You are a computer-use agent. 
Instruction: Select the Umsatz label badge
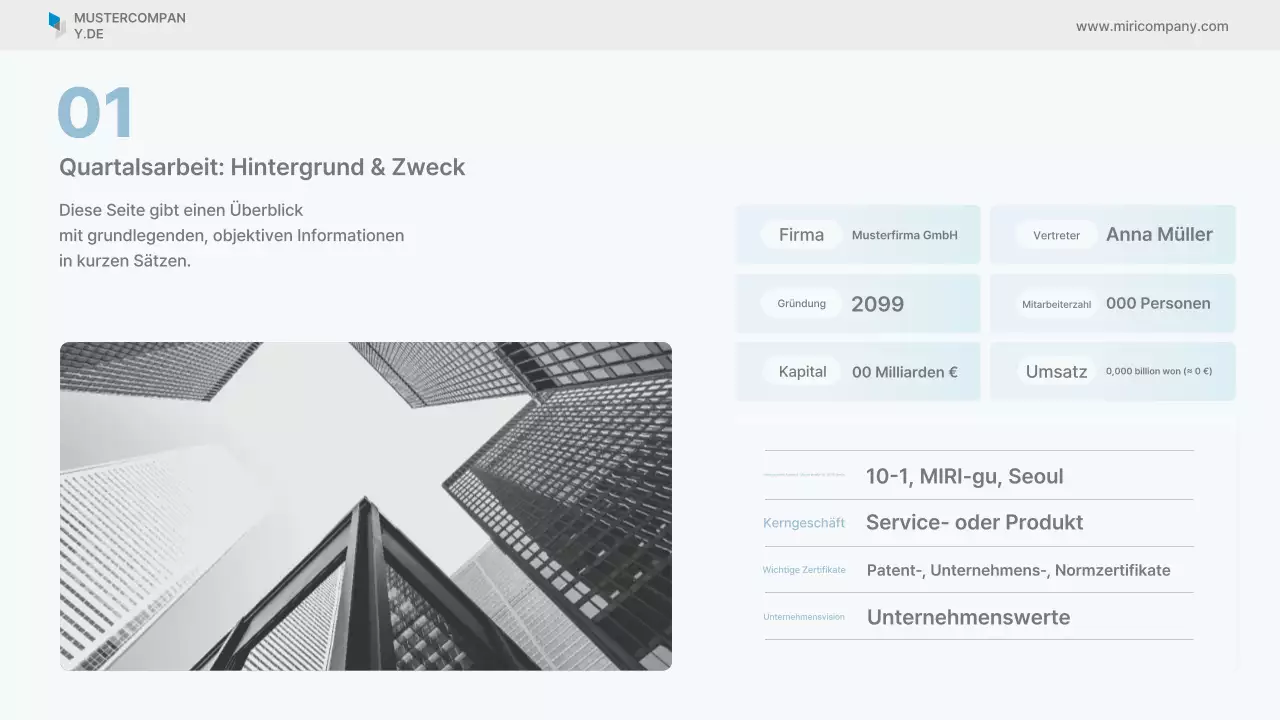tap(1057, 370)
